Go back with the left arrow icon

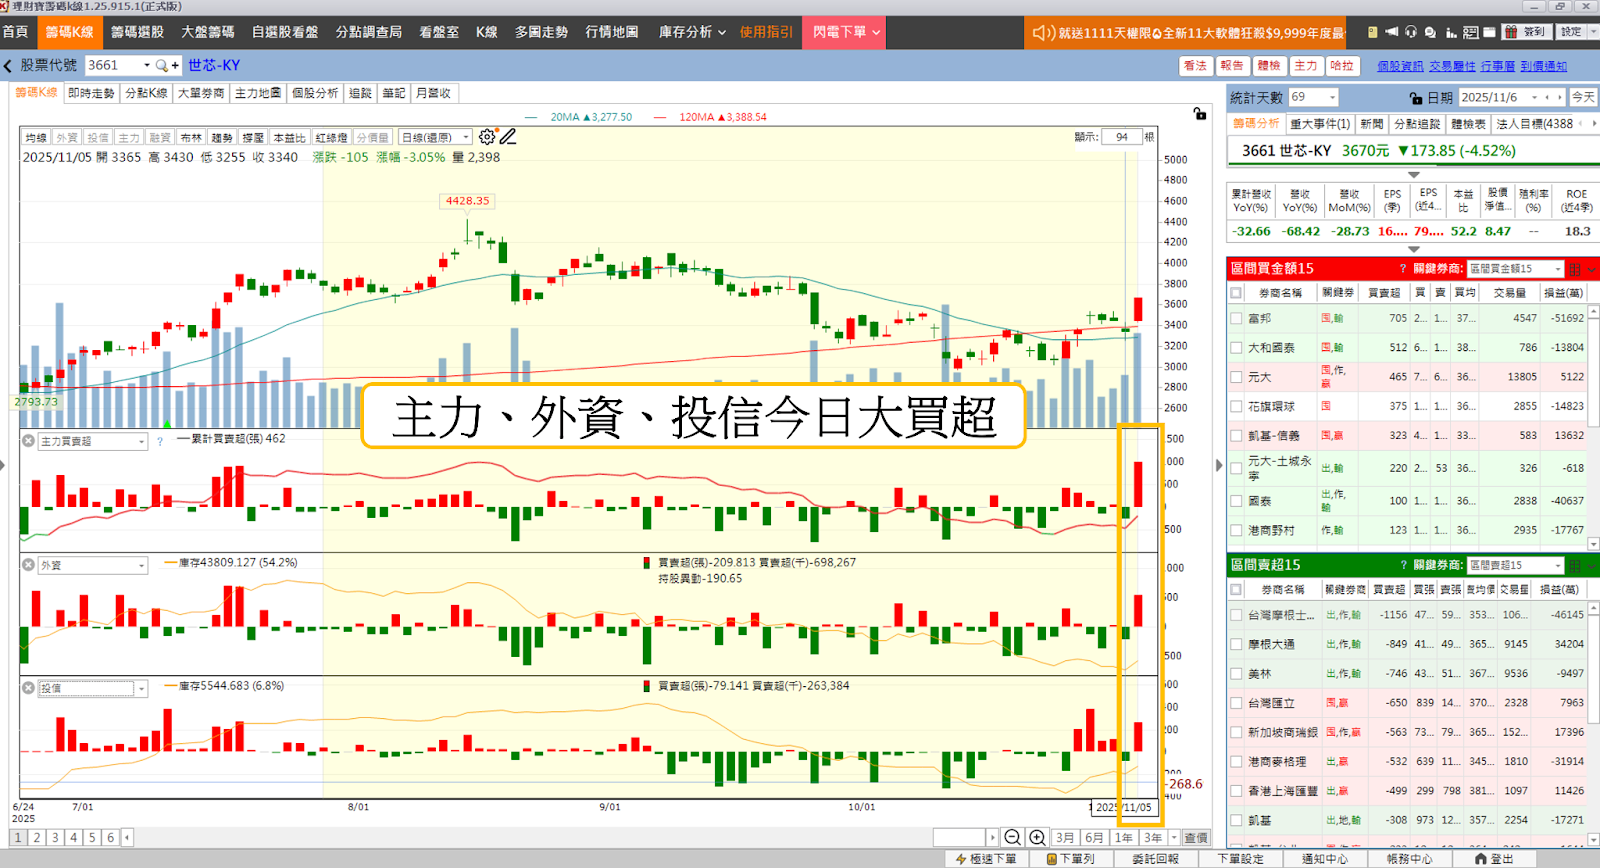8,66
